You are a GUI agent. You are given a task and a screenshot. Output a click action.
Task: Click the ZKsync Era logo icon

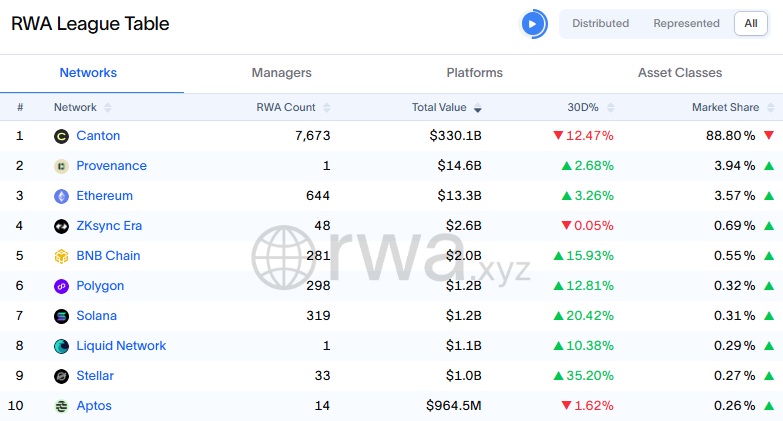pos(61,226)
